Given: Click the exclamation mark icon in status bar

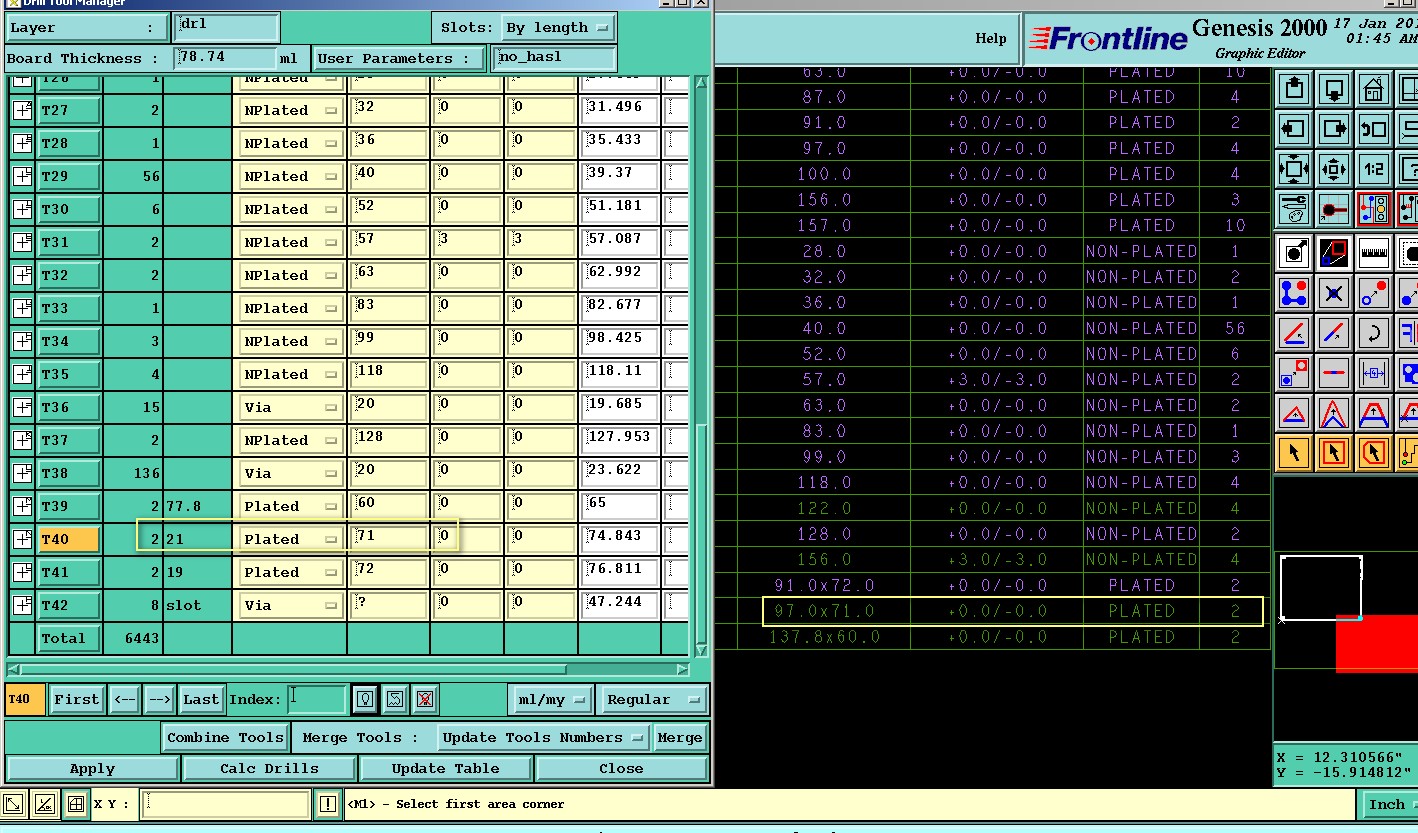Looking at the screenshot, I should pyautogui.click(x=328, y=804).
